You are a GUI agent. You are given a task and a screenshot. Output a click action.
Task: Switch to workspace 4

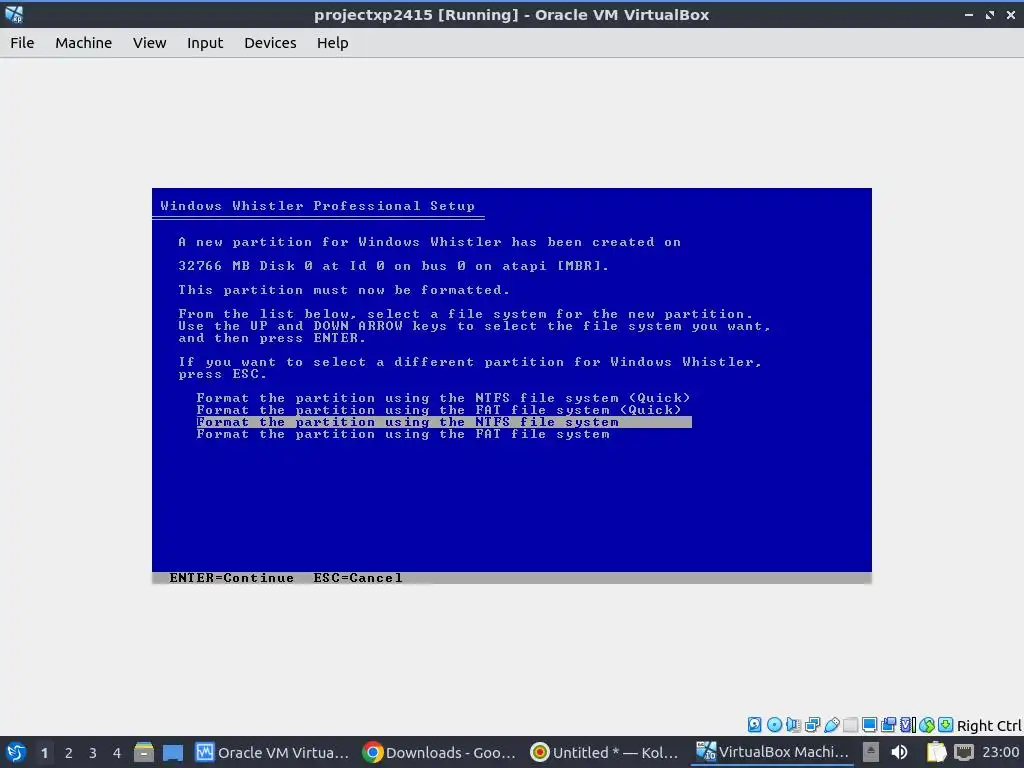(x=117, y=753)
